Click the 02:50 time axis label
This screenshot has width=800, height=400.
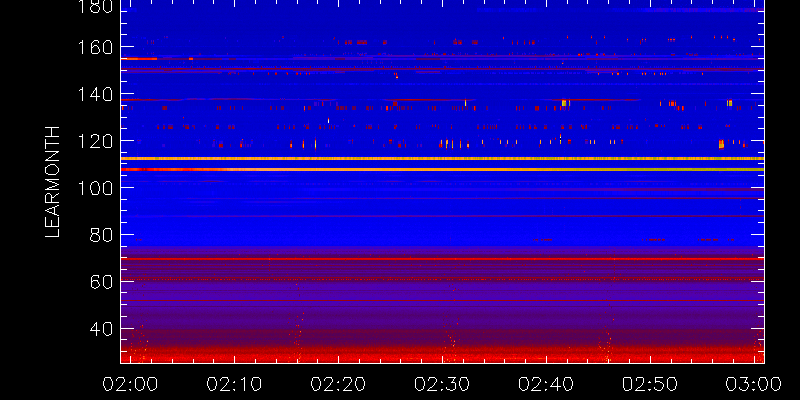point(650,384)
